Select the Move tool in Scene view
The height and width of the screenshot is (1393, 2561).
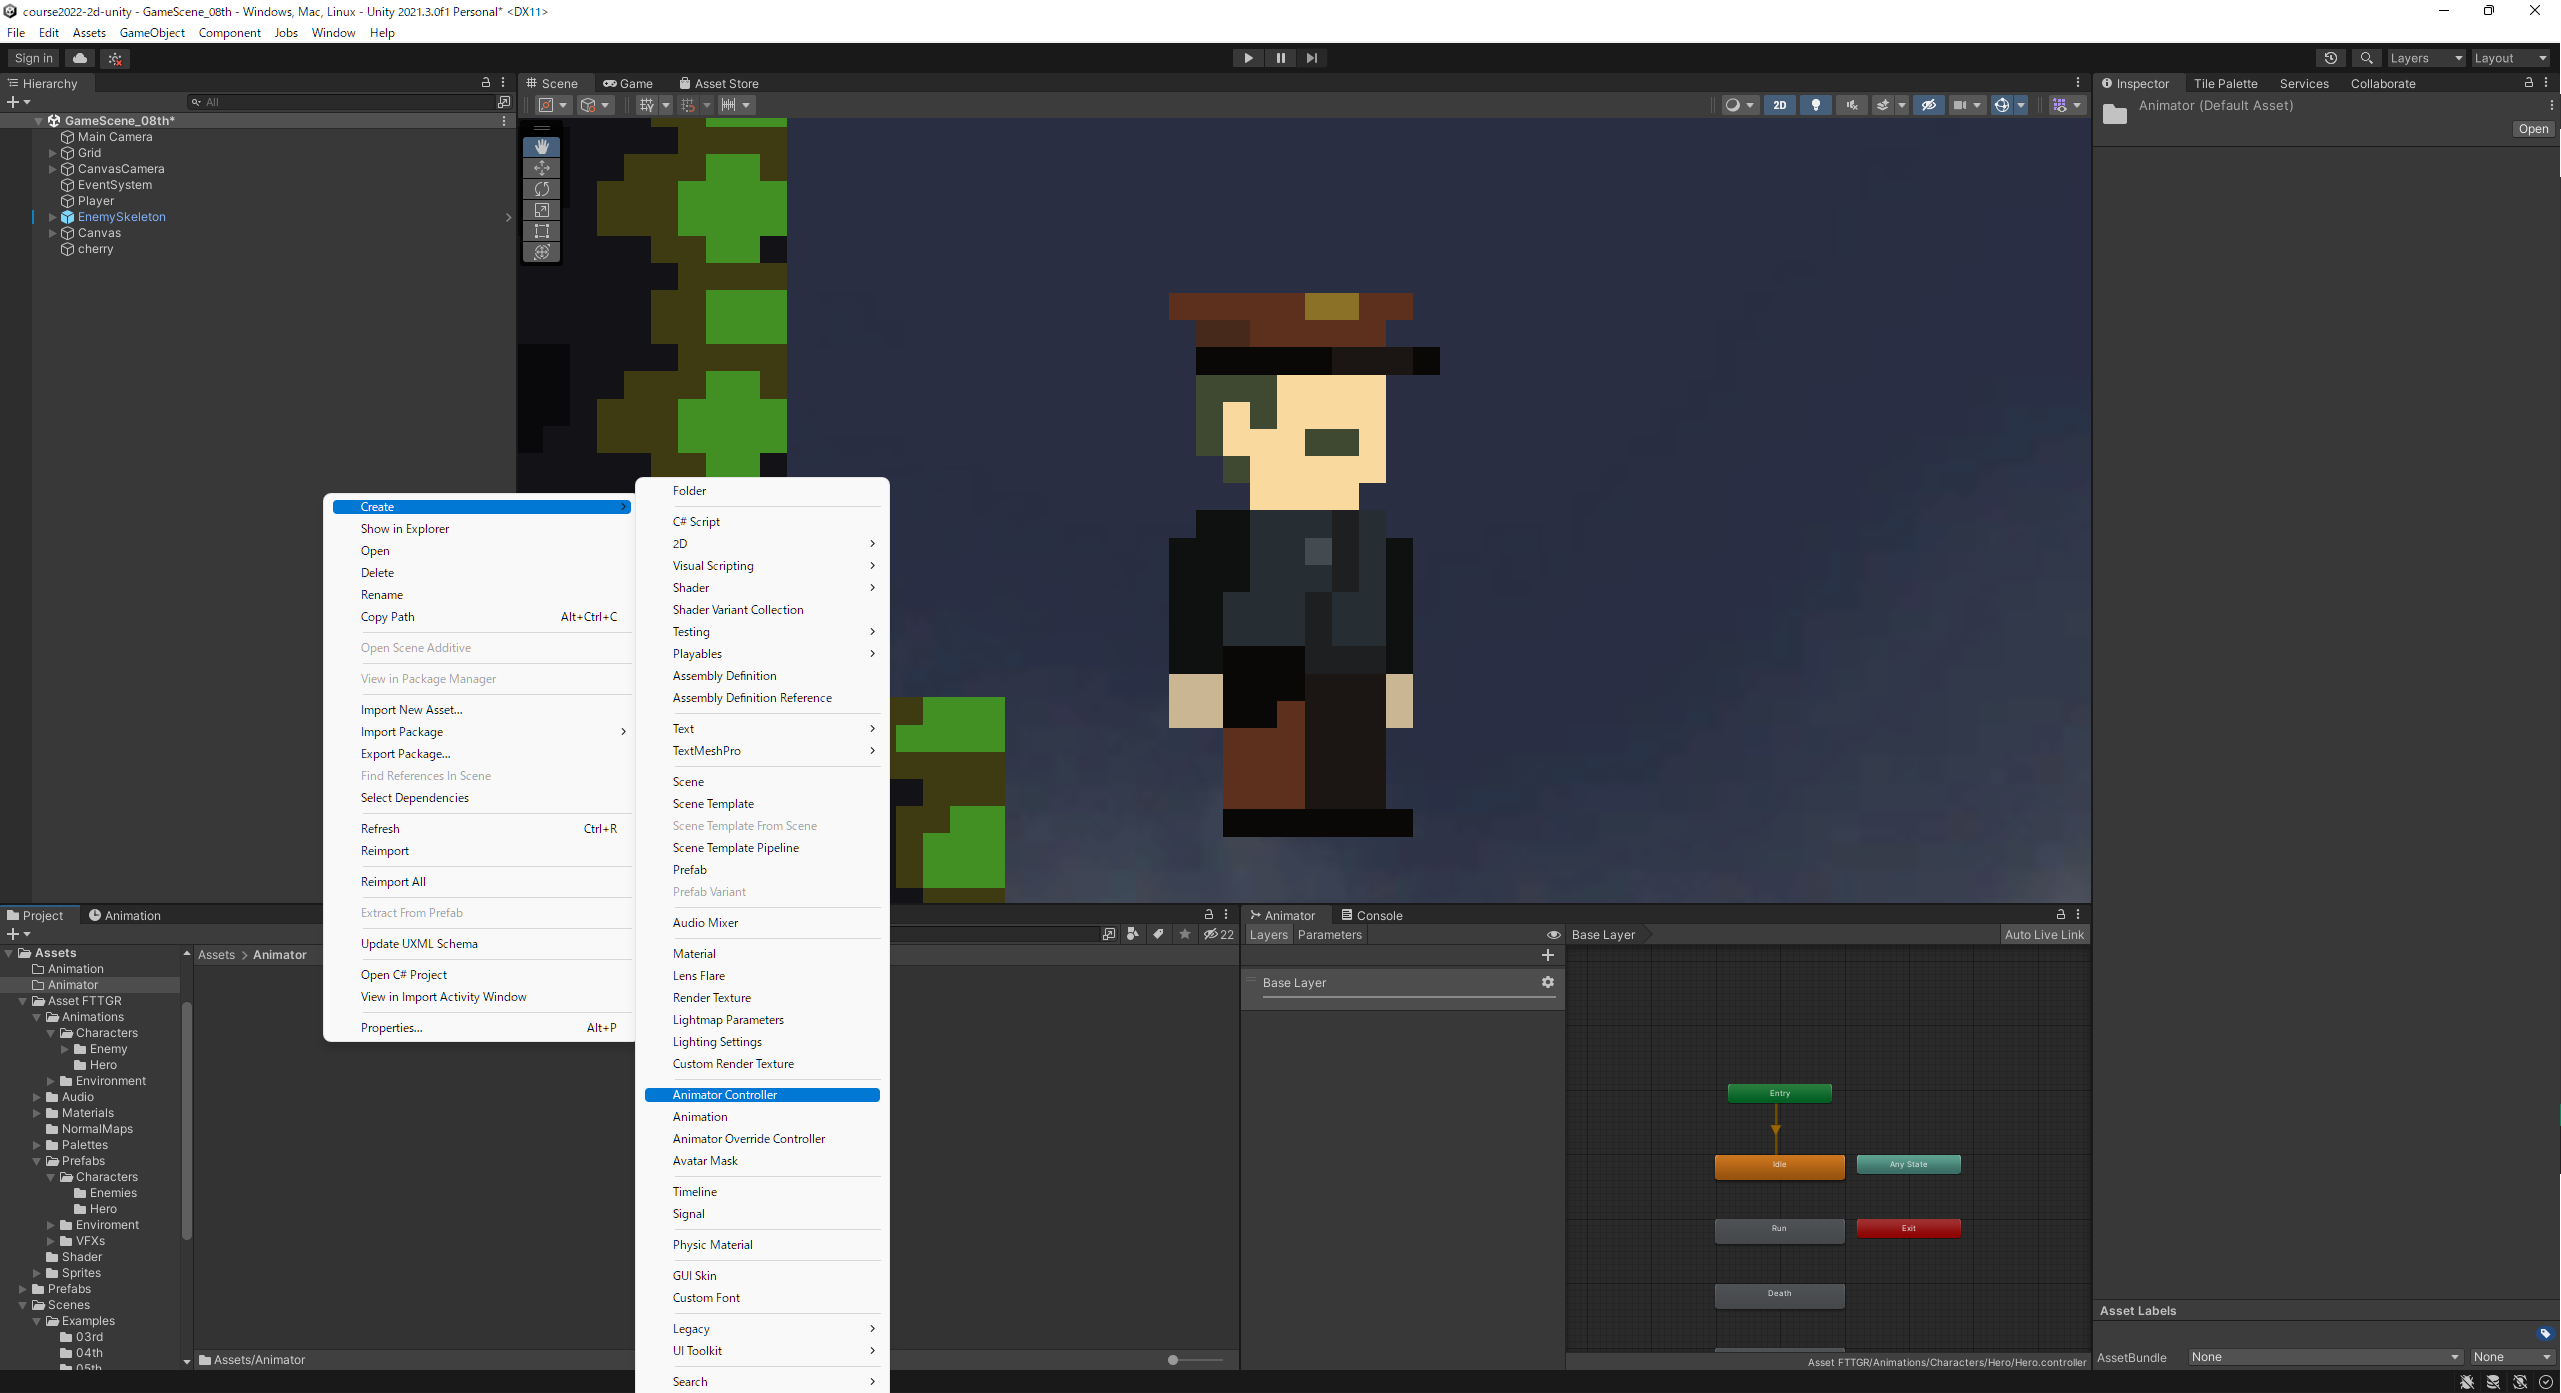pyautogui.click(x=541, y=168)
